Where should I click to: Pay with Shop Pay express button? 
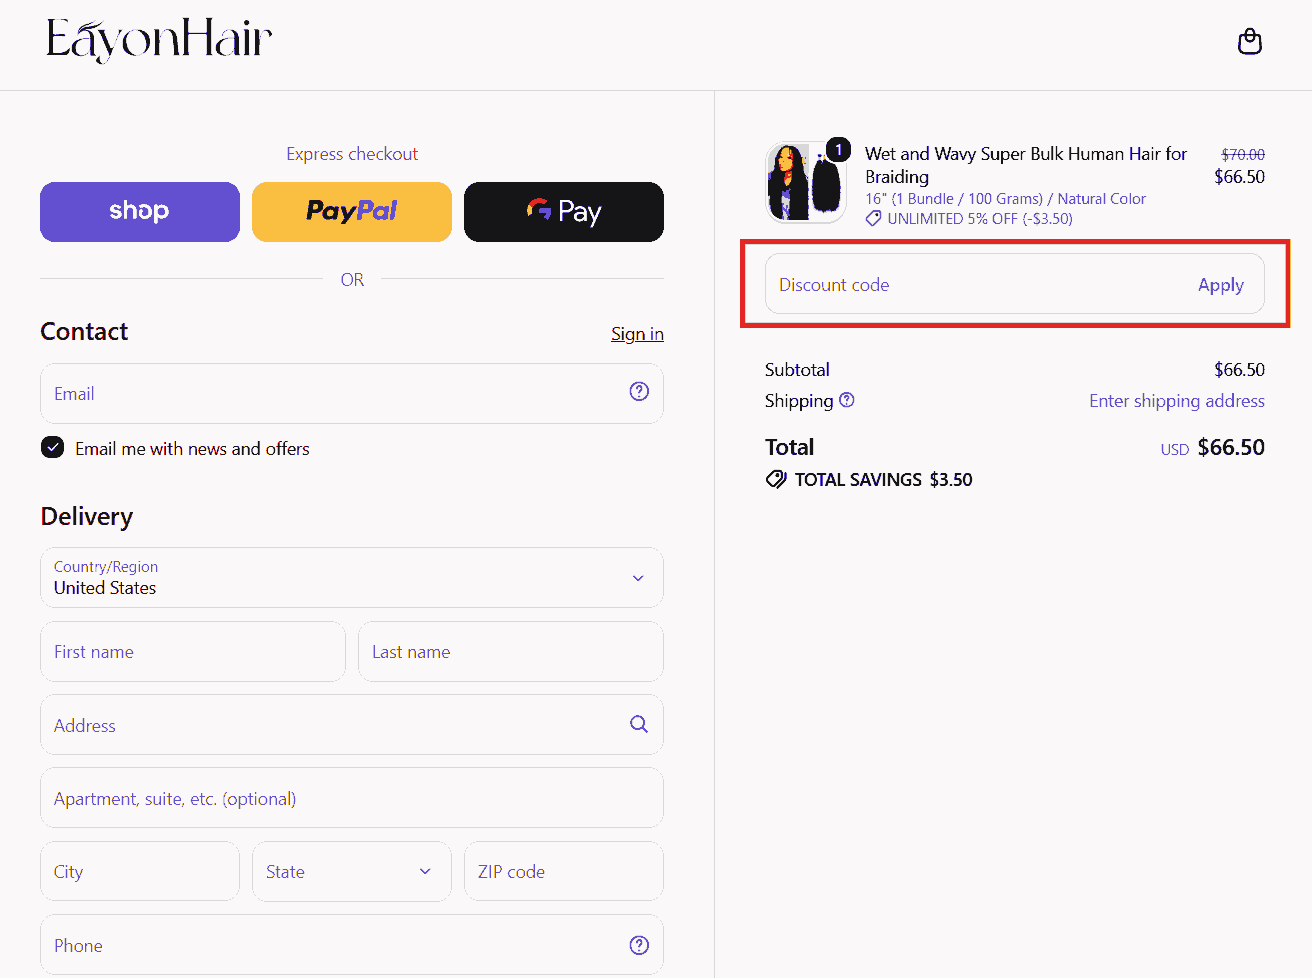[140, 212]
